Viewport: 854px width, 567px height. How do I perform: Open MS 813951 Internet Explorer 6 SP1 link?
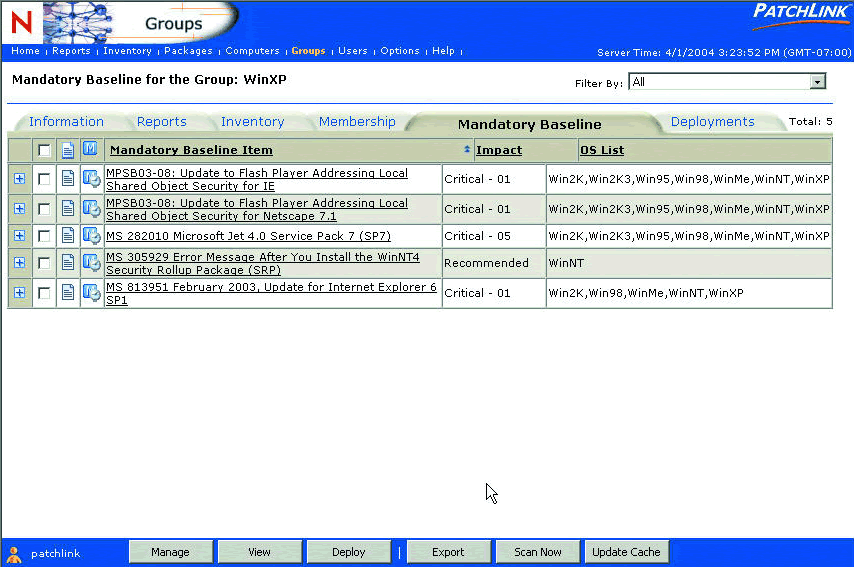(x=271, y=293)
